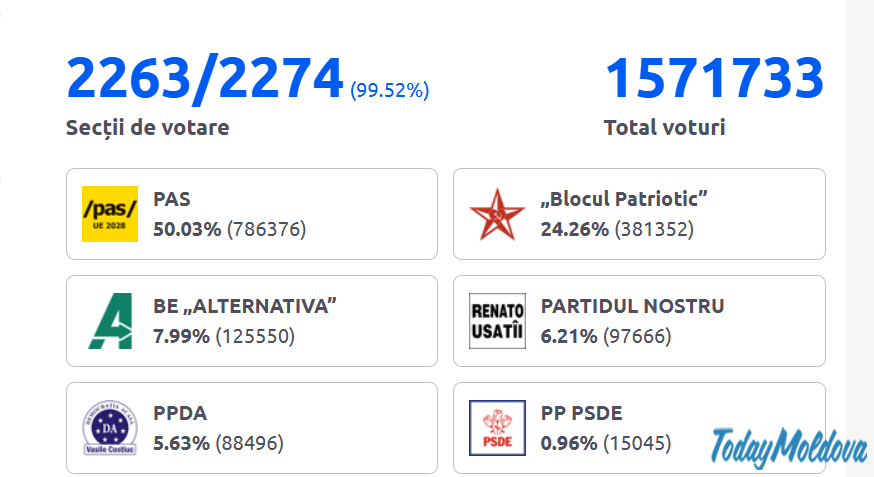Click the 2263/2274 polling stations counter
The image size is (874, 477).
(205, 79)
